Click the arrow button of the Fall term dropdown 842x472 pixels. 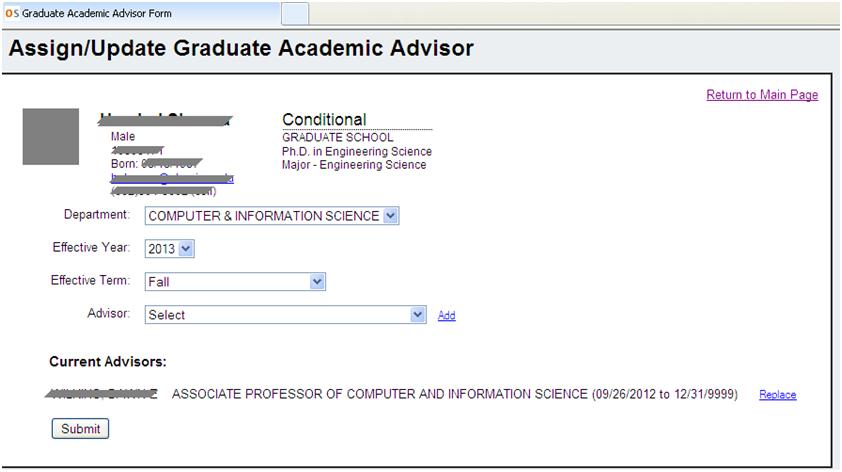pos(317,281)
